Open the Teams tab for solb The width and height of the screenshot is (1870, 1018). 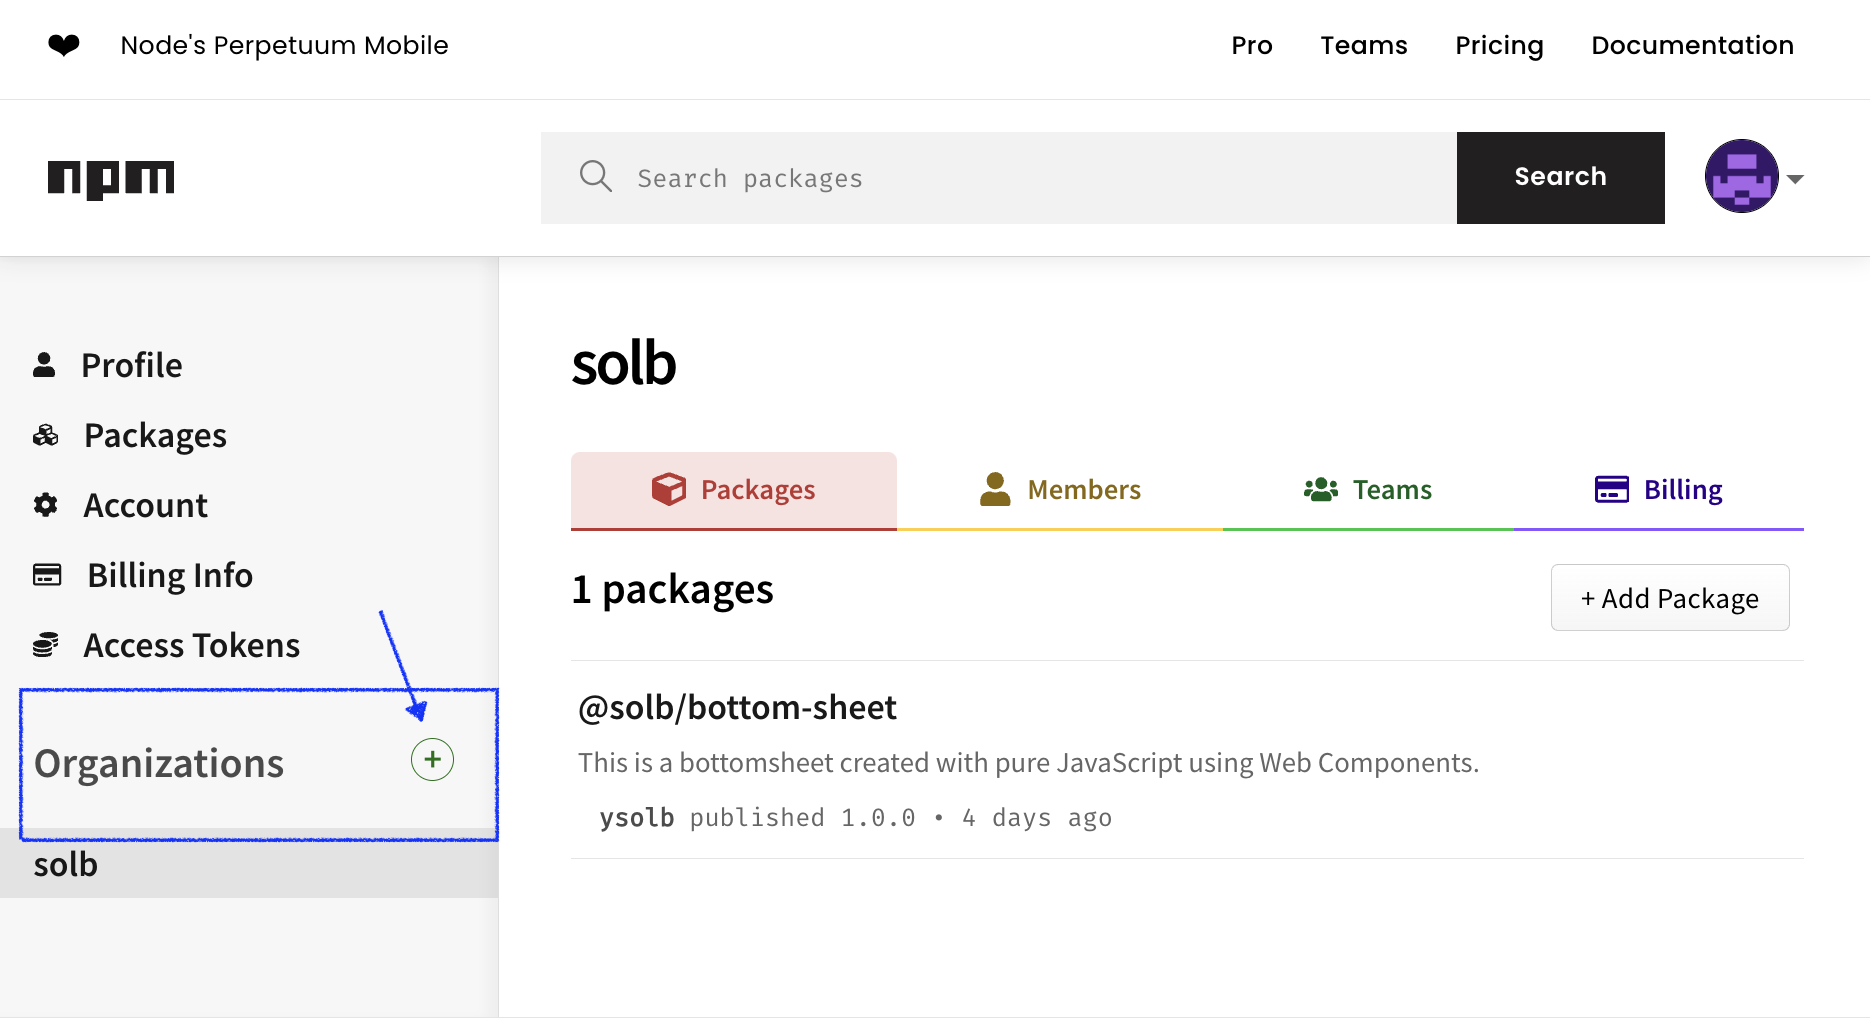[1368, 490]
